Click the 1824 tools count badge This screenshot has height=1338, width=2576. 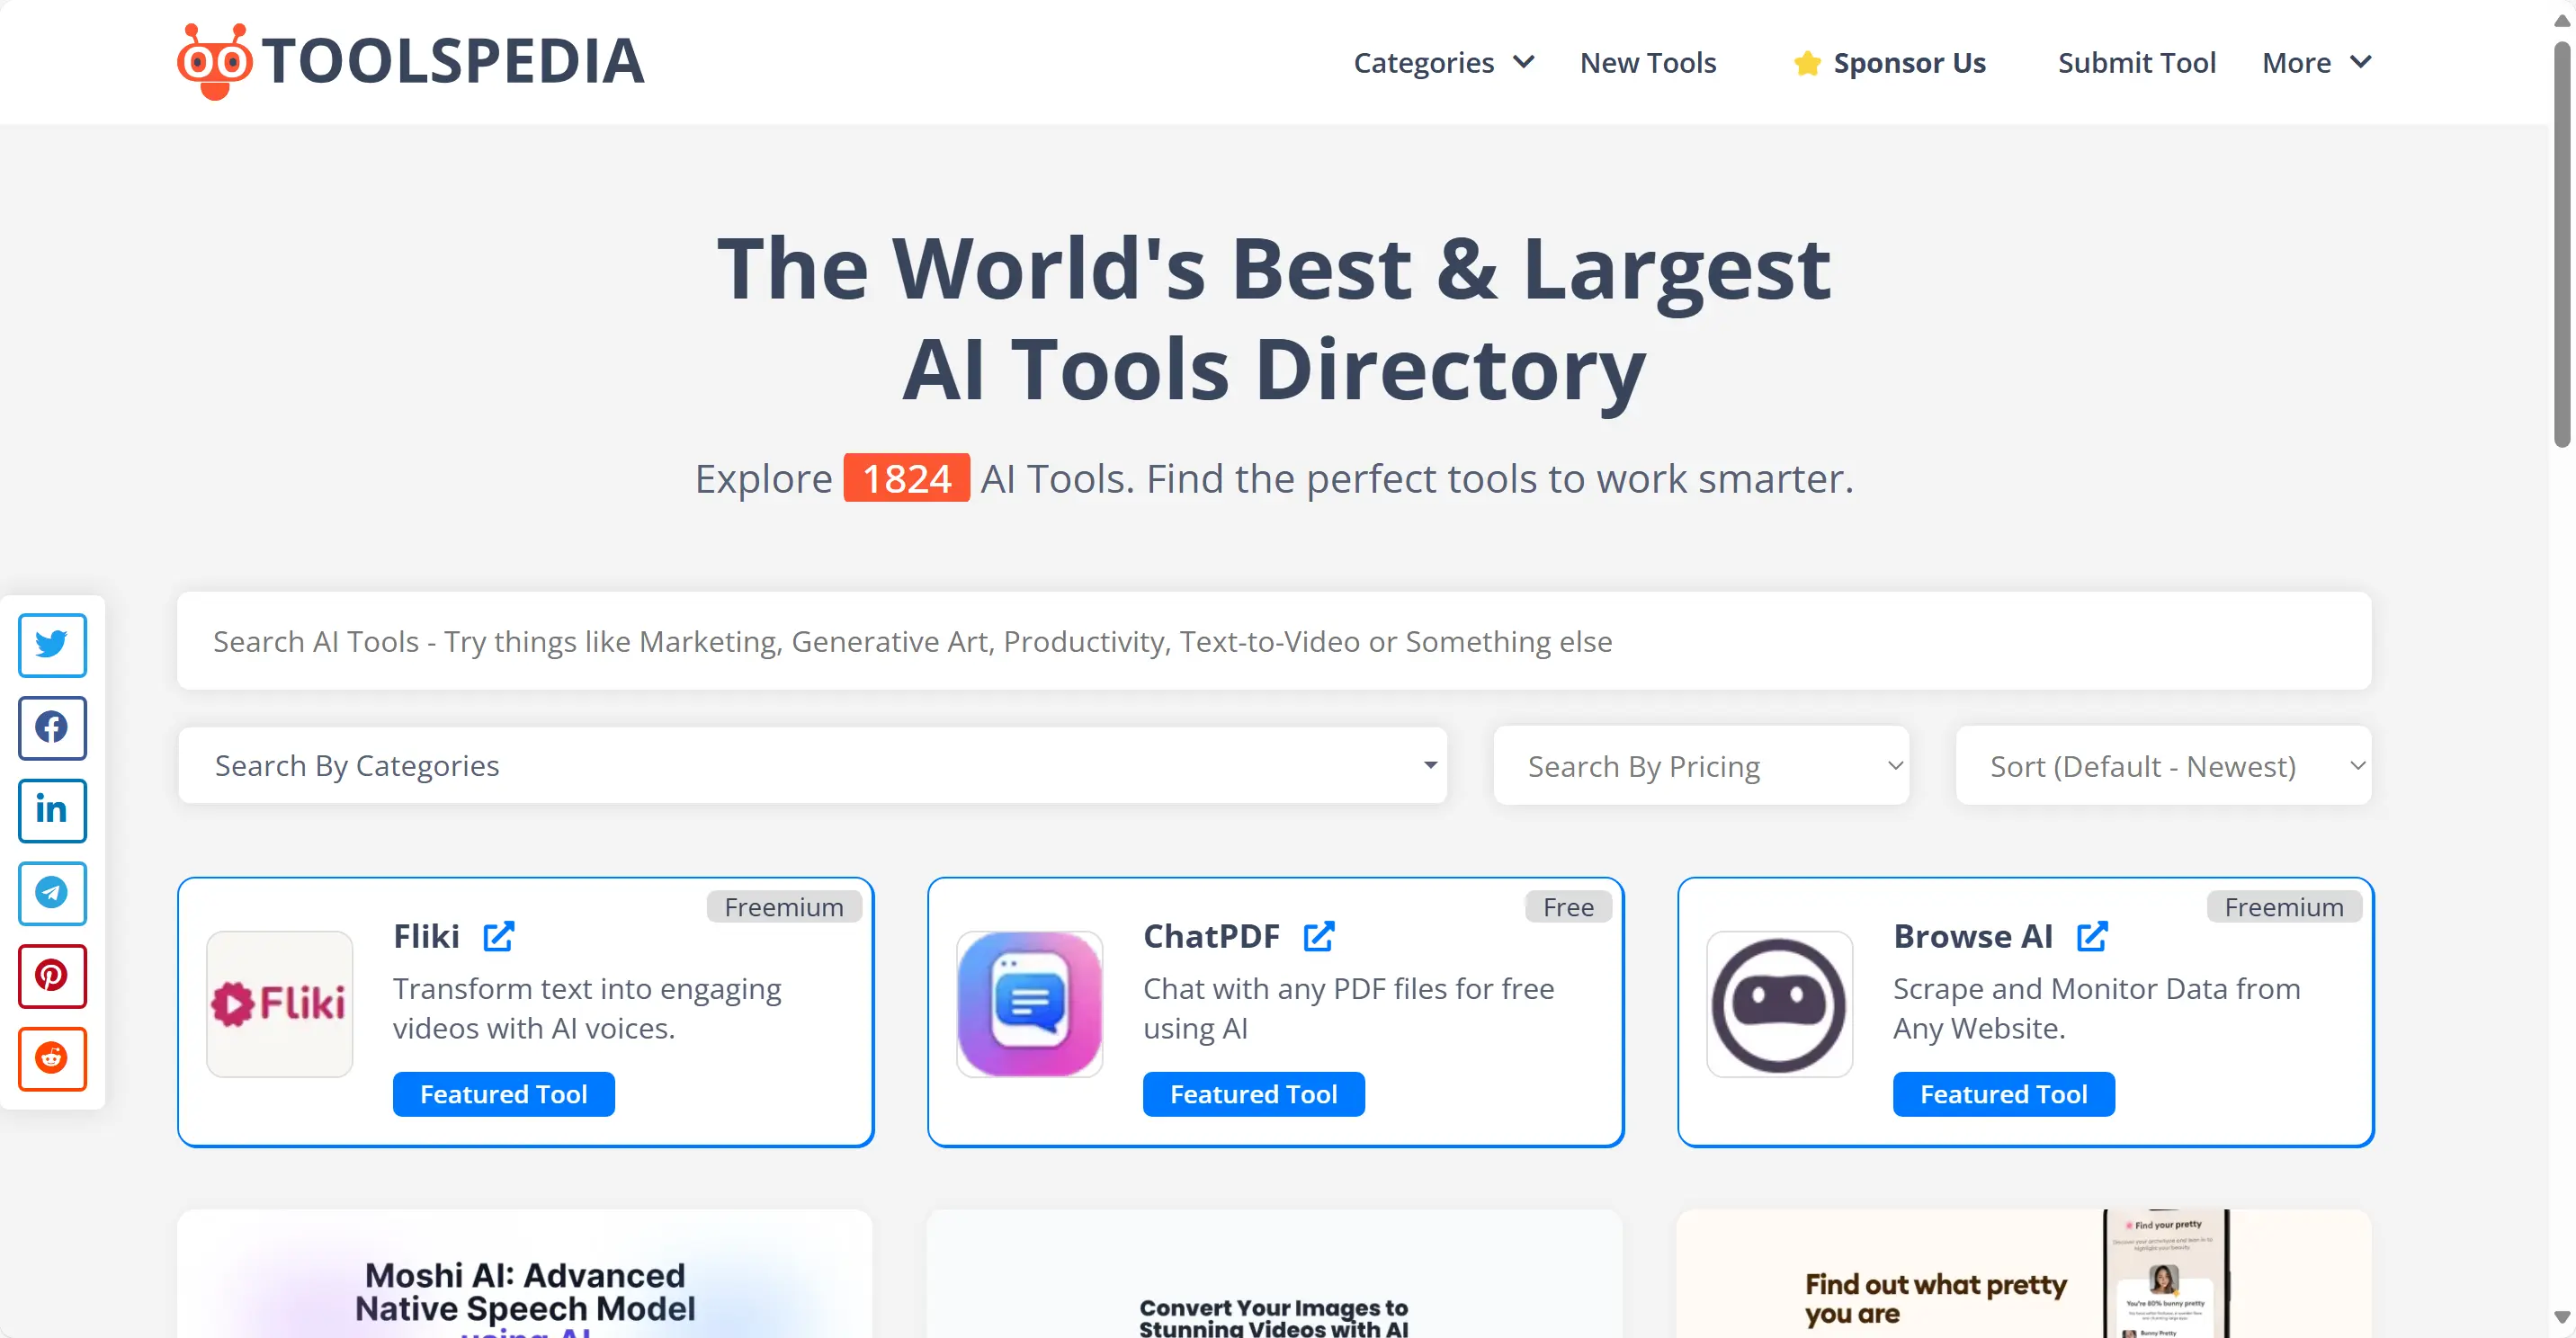tap(907, 478)
